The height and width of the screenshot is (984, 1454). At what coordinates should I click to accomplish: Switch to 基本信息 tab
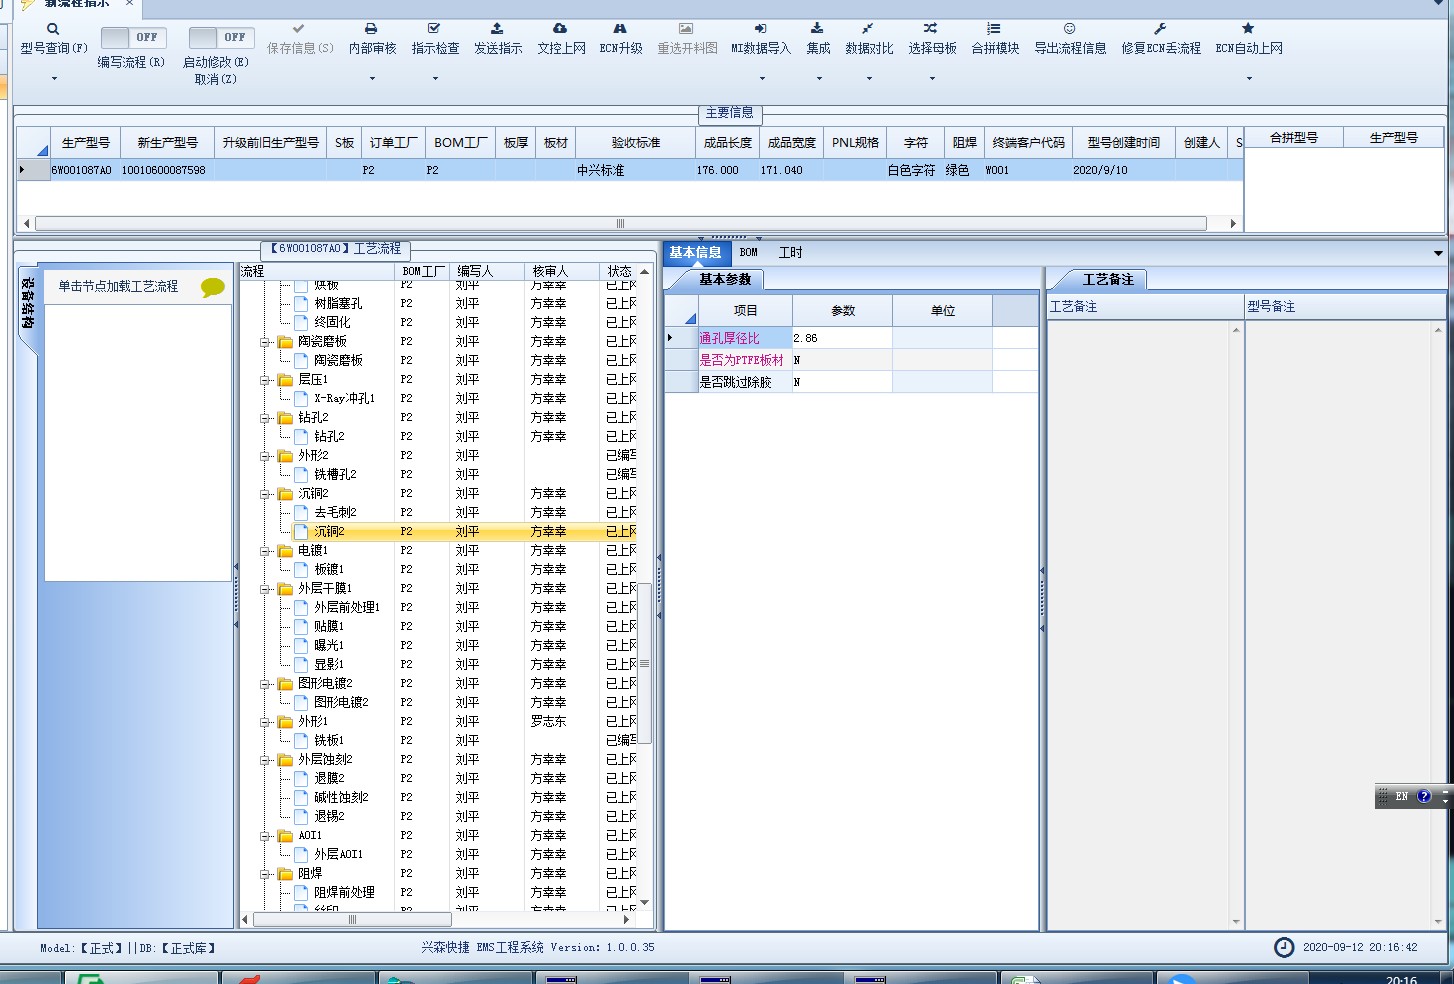(x=695, y=253)
